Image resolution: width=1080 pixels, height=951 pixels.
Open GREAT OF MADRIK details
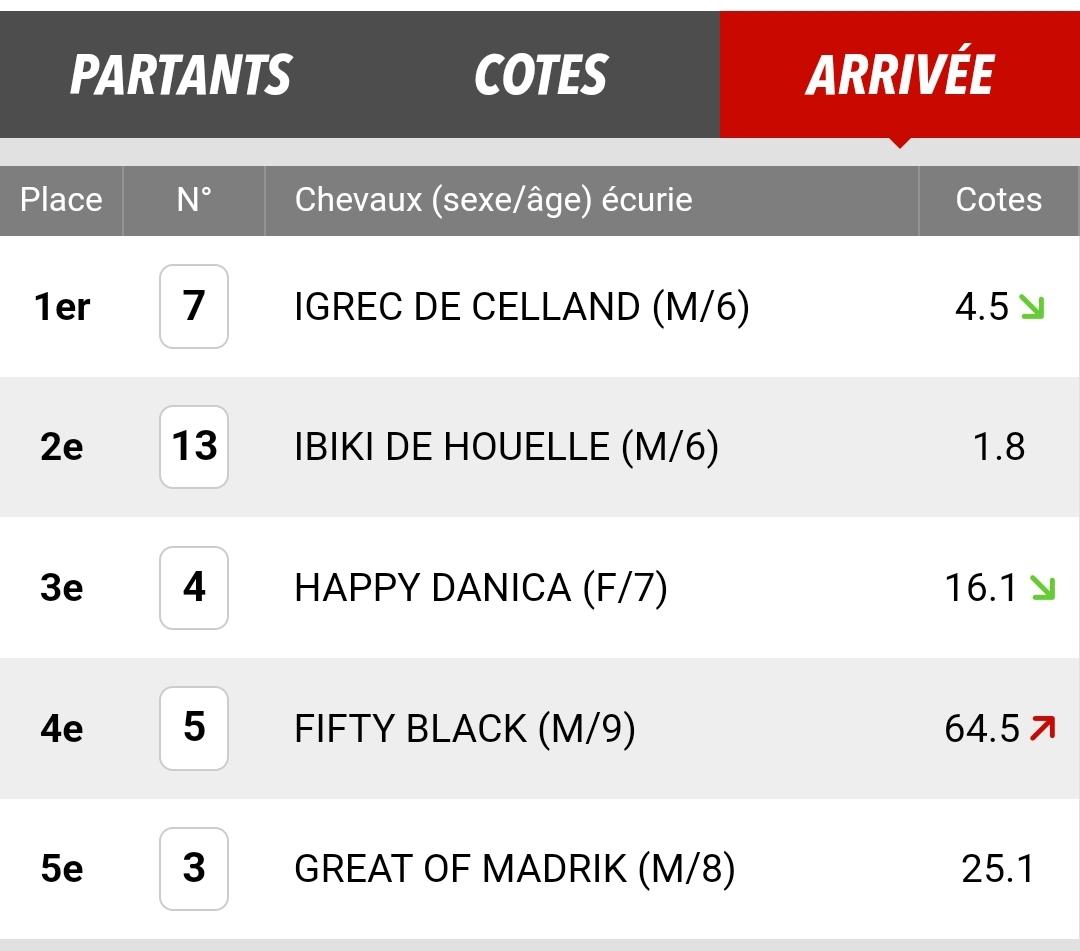click(515, 869)
